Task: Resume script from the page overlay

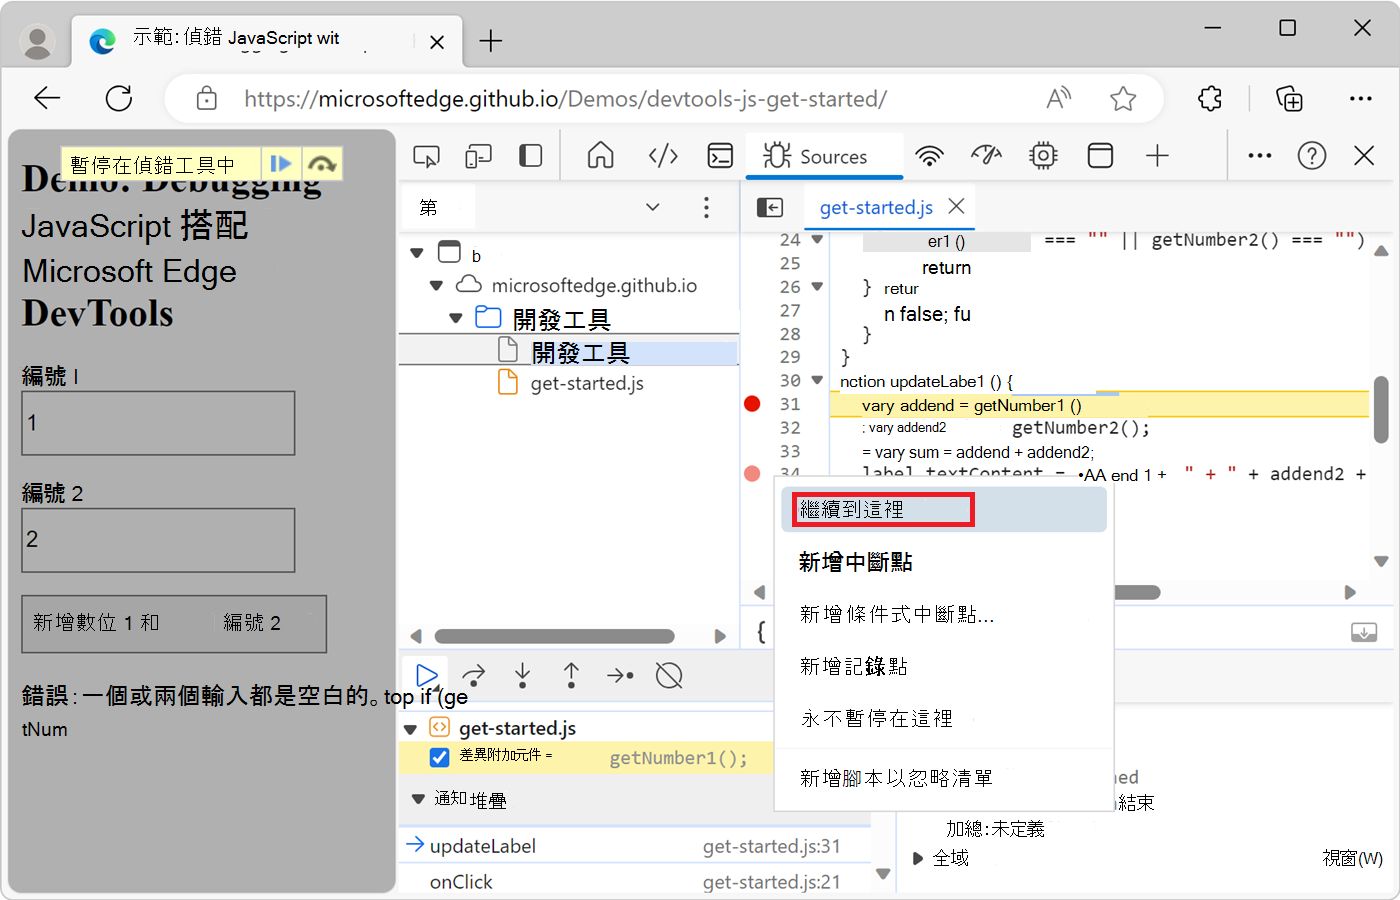Action: click(281, 164)
